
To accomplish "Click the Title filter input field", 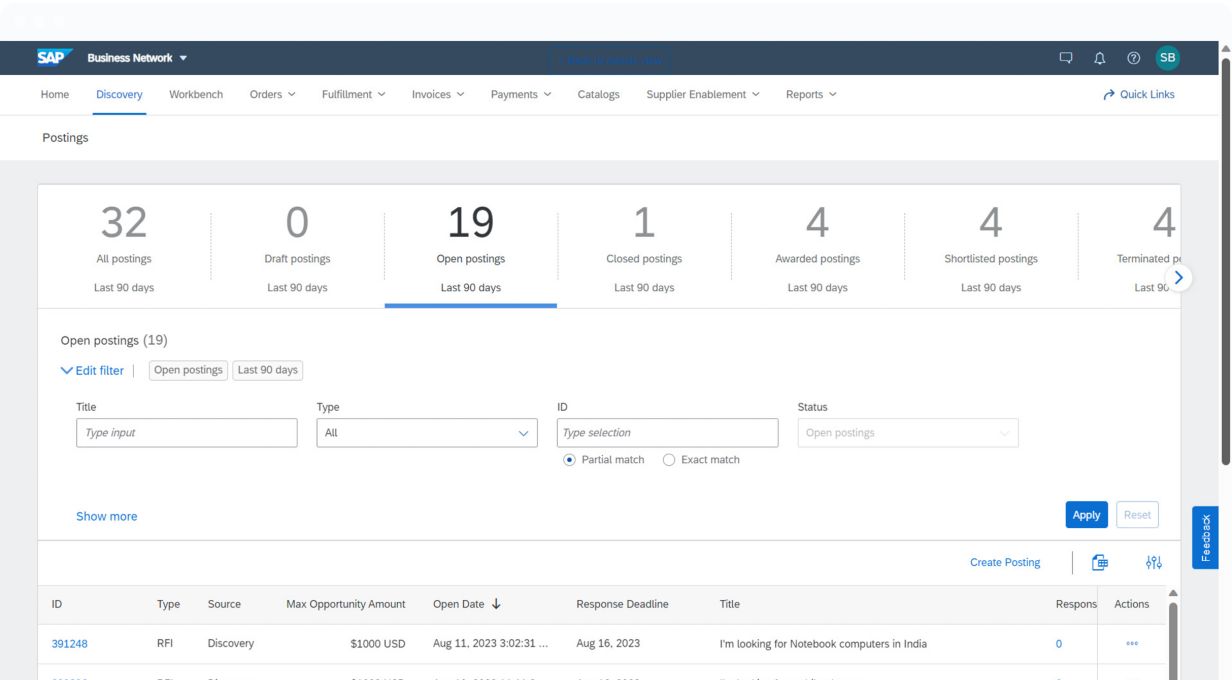I will tap(187, 433).
